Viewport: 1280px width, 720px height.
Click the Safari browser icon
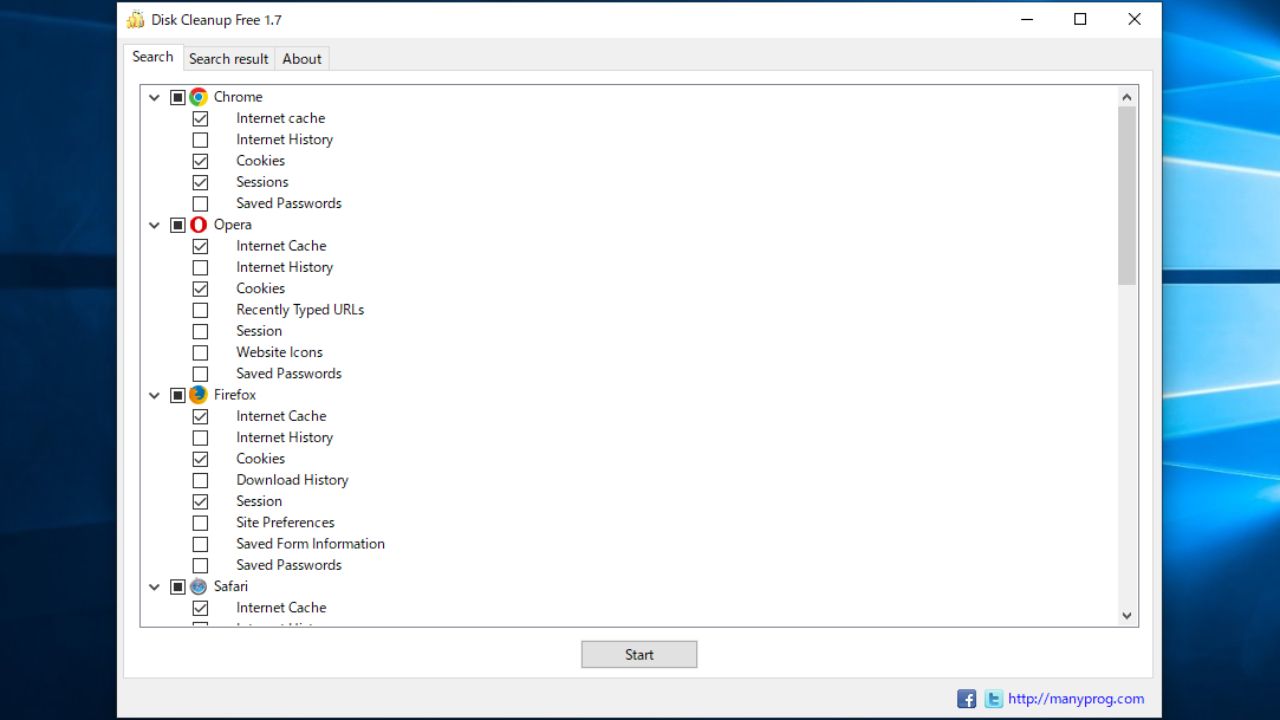pos(198,587)
